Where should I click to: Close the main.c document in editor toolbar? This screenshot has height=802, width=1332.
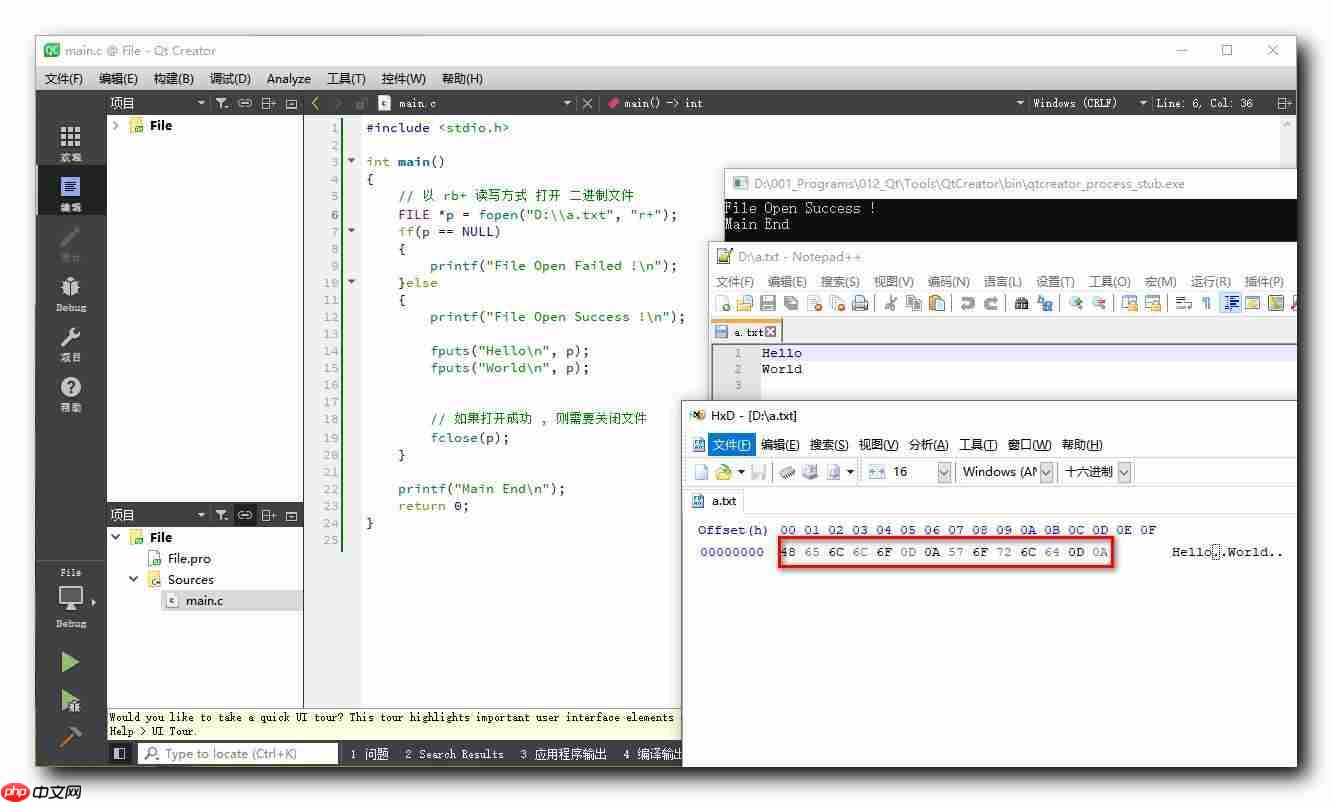pyautogui.click(x=587, y=103)
